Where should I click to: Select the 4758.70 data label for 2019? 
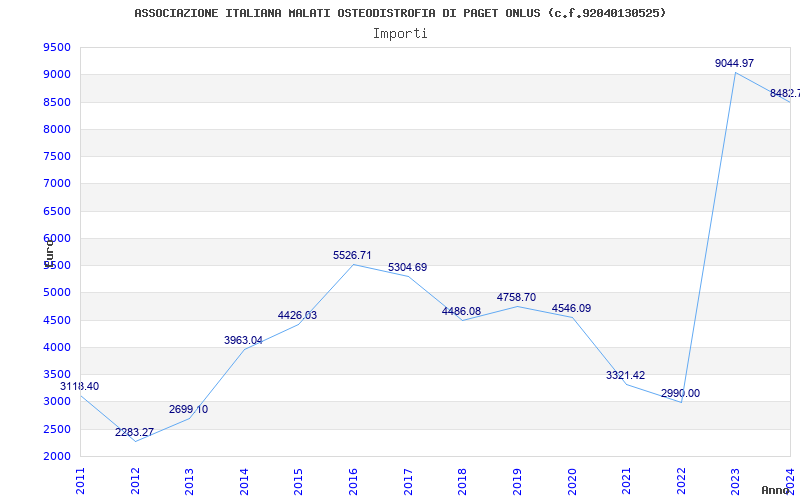coord(516,297)
